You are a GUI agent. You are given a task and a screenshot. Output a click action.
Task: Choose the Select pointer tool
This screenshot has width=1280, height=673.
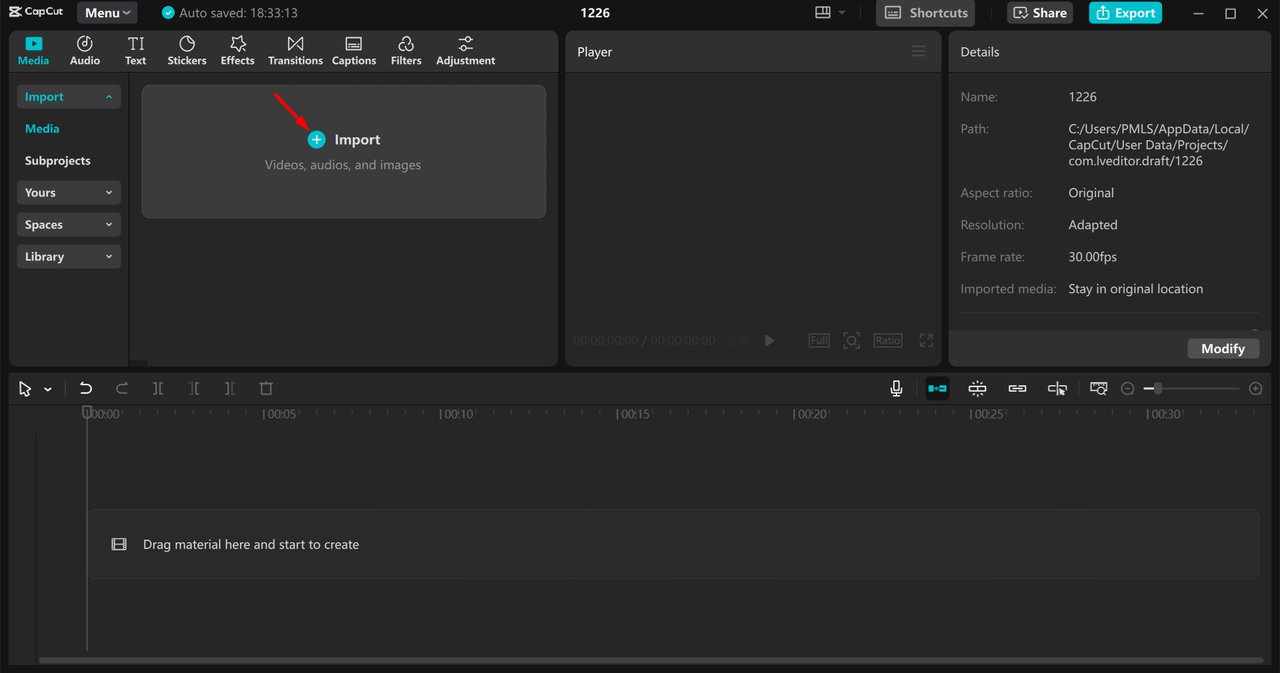(25, 389)
